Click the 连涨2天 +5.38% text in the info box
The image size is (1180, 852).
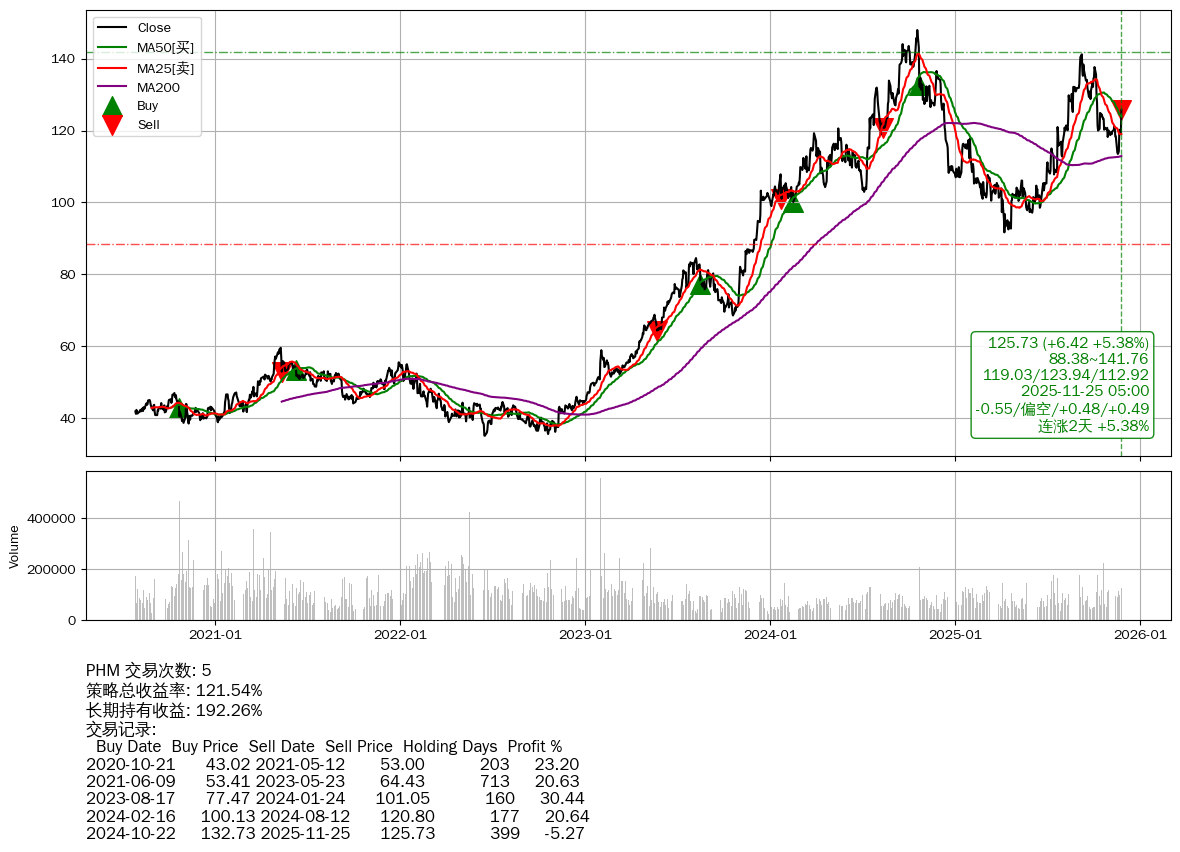tap(1093, 426)
